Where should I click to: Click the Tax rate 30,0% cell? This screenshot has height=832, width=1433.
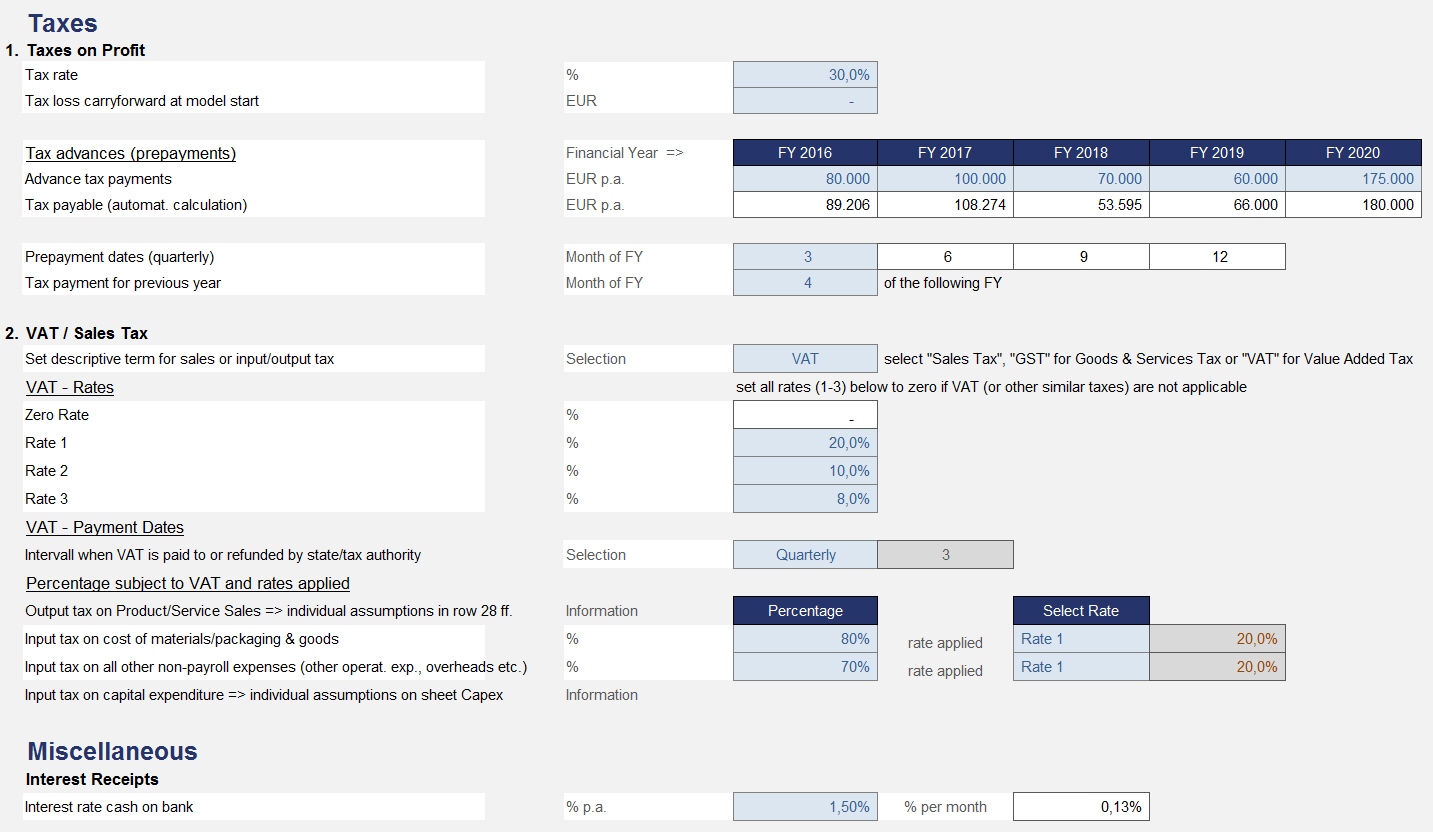(x=805, y=75)
